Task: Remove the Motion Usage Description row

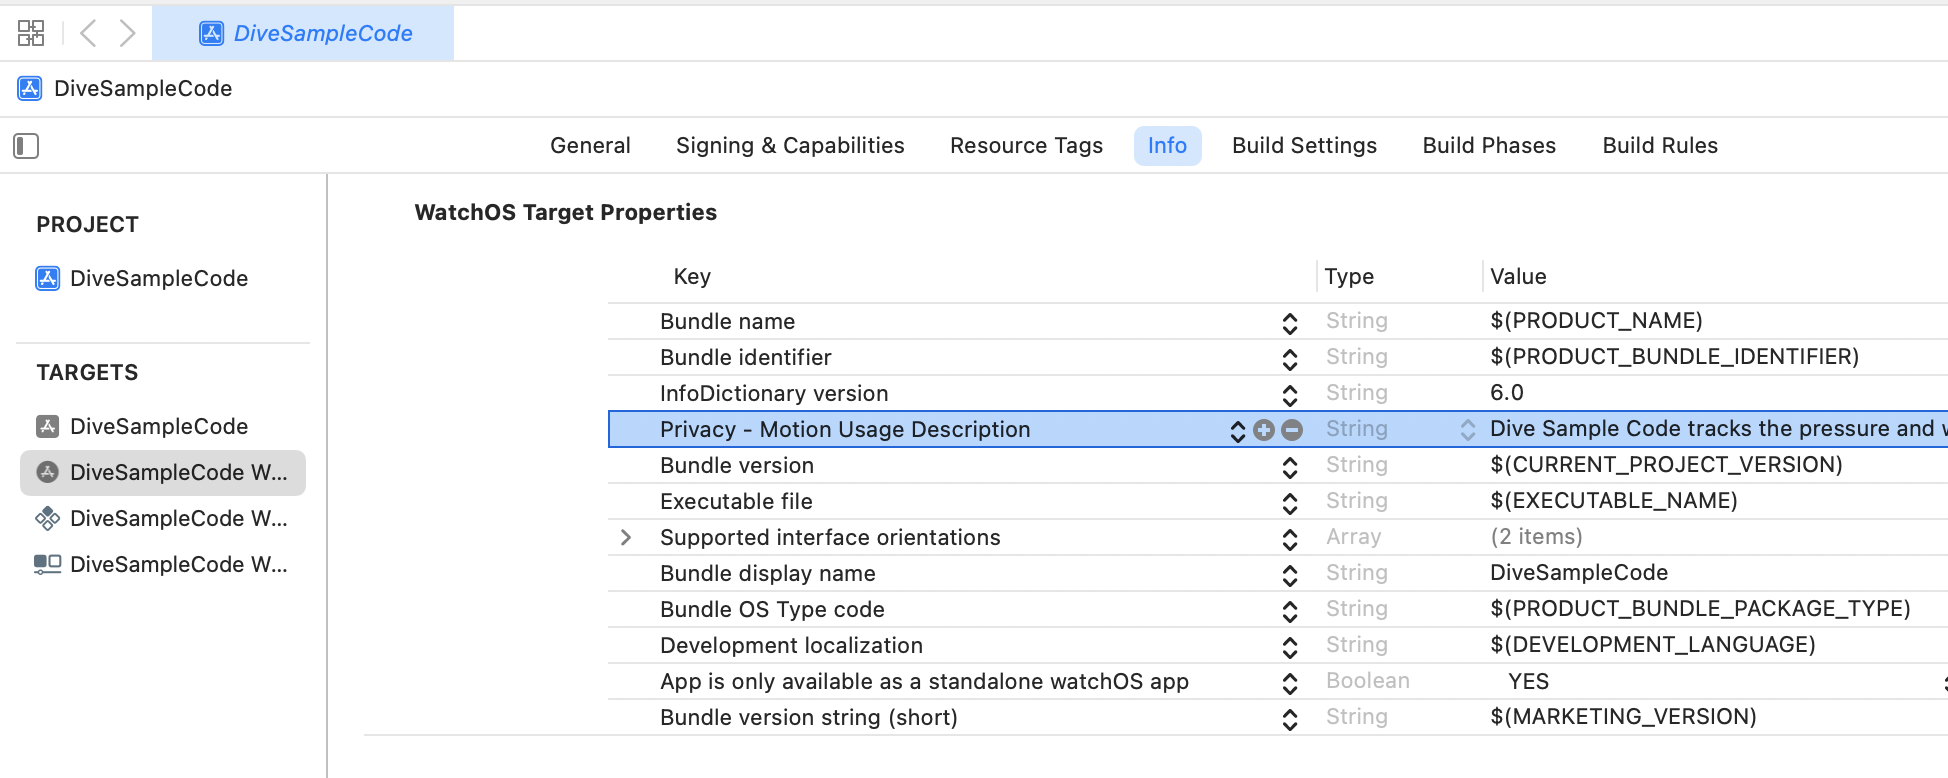Action: tap(1292, 430)
